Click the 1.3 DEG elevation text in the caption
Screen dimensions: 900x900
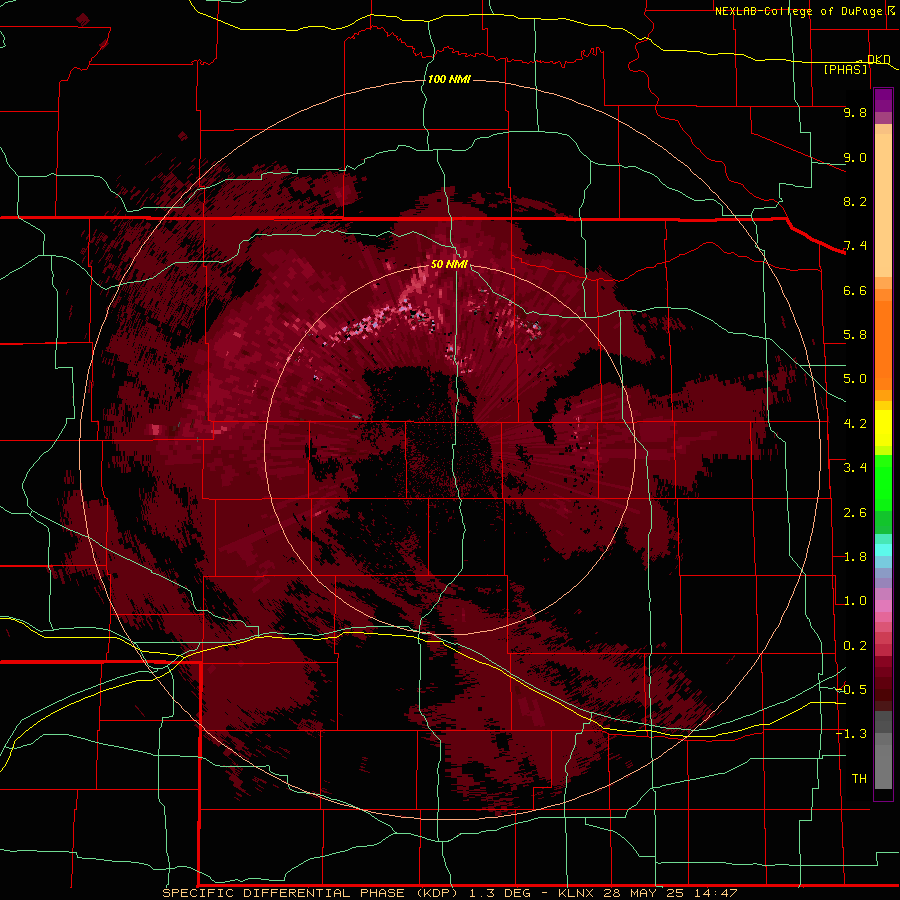tap(501, 893)
